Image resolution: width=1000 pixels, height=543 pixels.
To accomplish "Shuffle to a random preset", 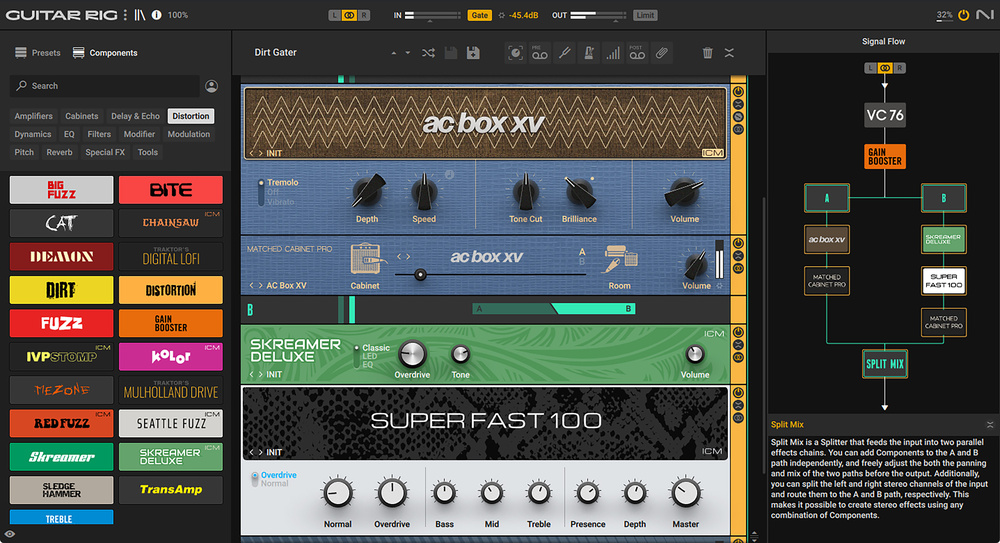I will click(x=428, y=53).
